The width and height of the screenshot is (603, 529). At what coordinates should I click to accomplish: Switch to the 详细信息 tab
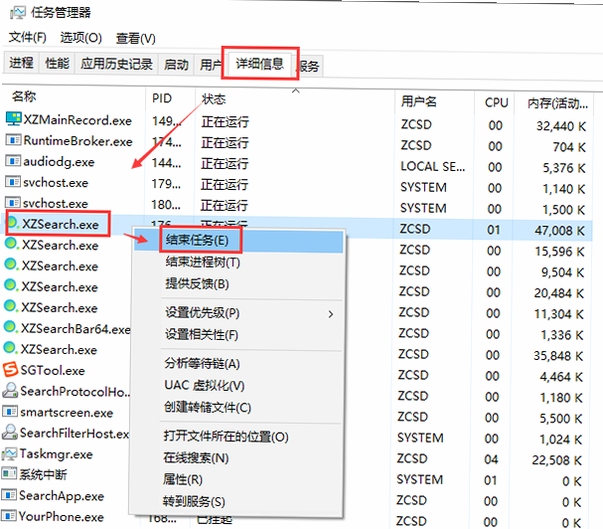[260, 63]
